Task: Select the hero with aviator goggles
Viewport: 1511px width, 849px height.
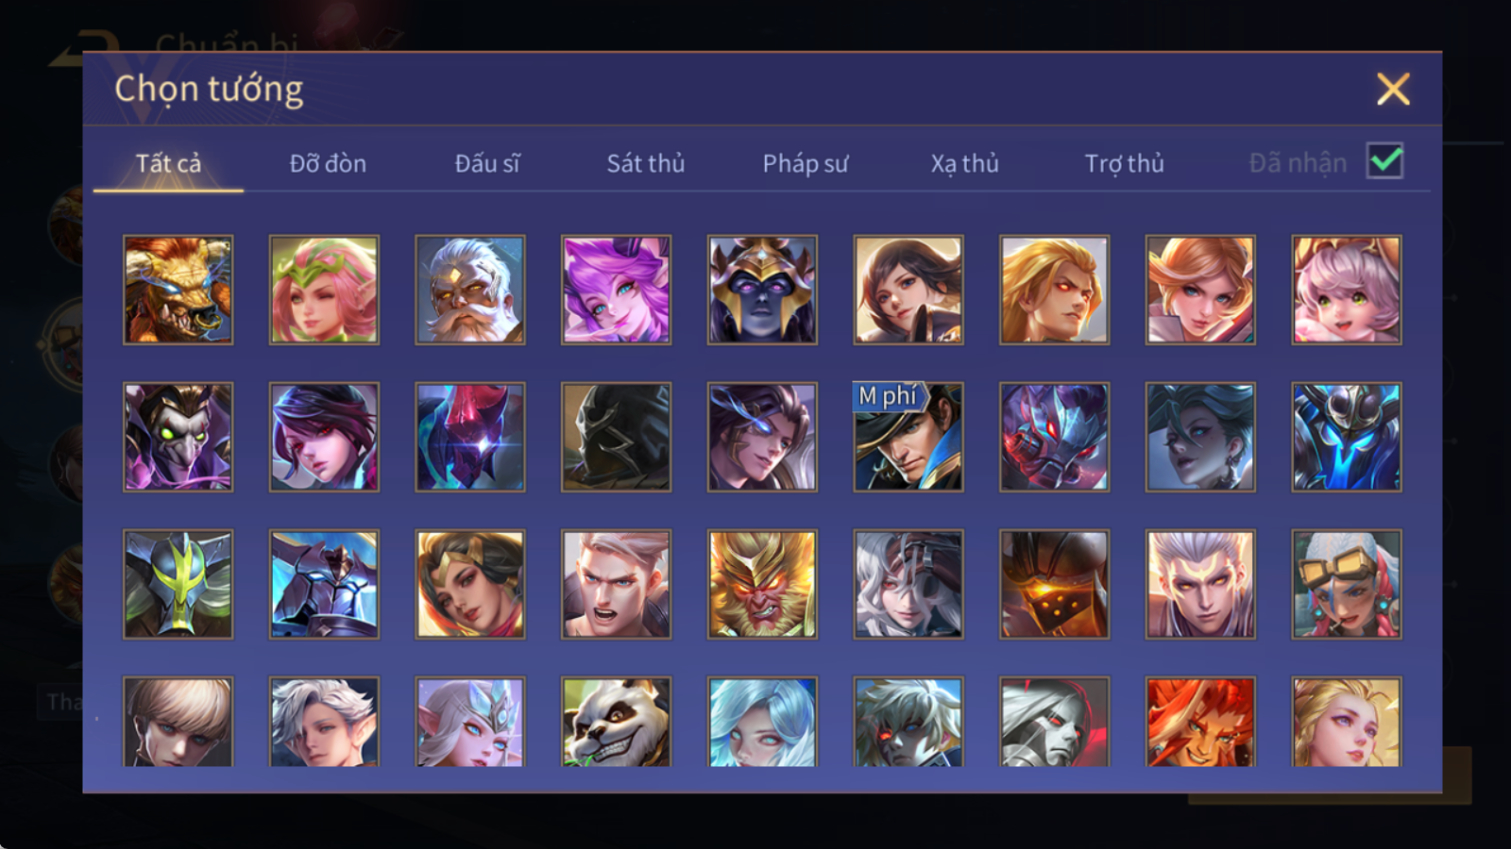Action: [x=1346, y=584]
